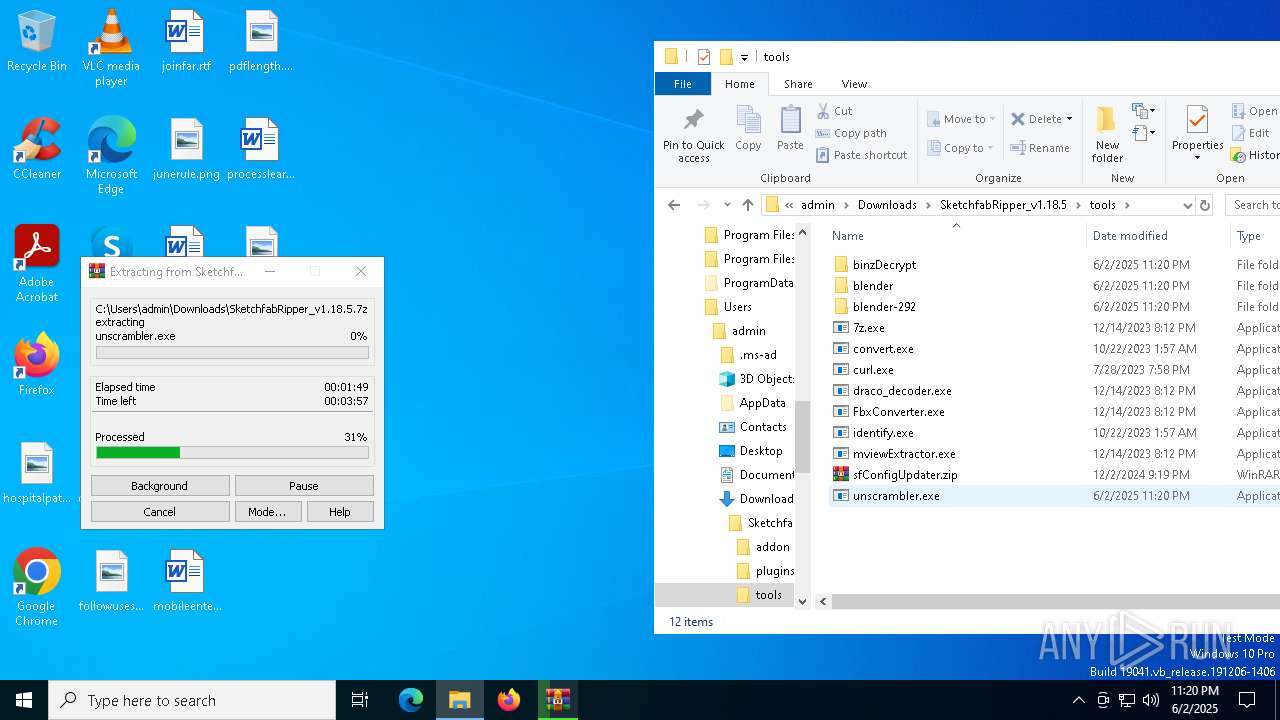
Task: Cancel the WinRAR extraction
Action: pyautogui.click(x=159, y=512)
